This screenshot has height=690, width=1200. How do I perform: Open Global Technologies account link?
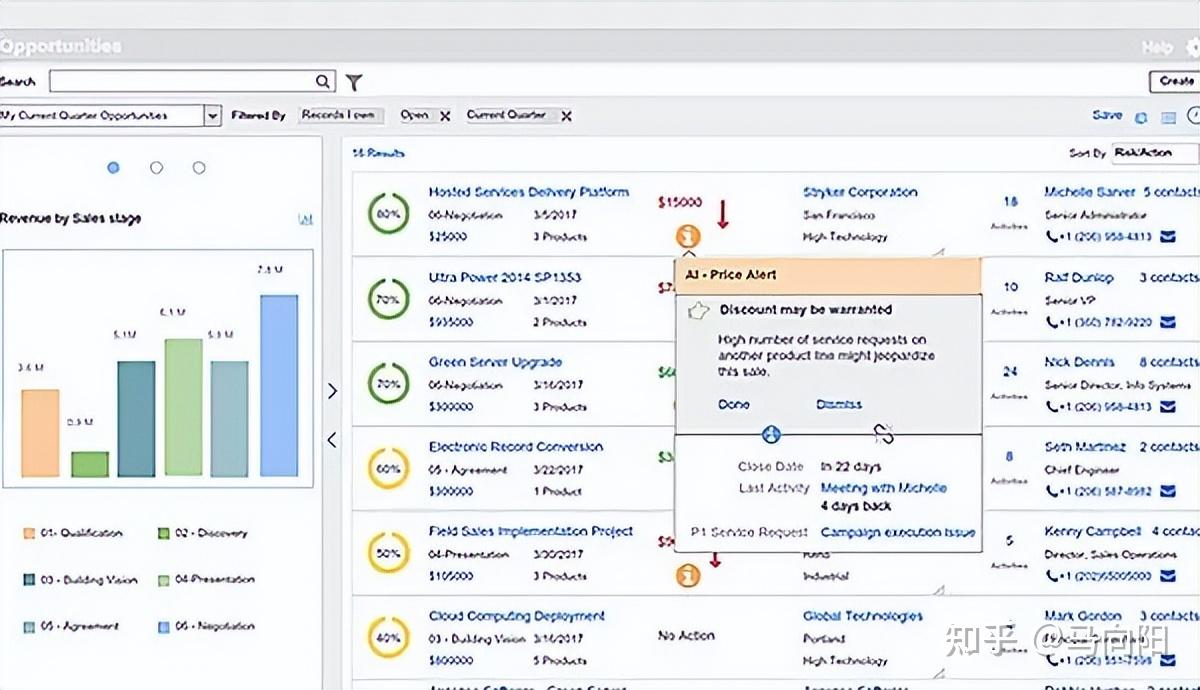863,616
